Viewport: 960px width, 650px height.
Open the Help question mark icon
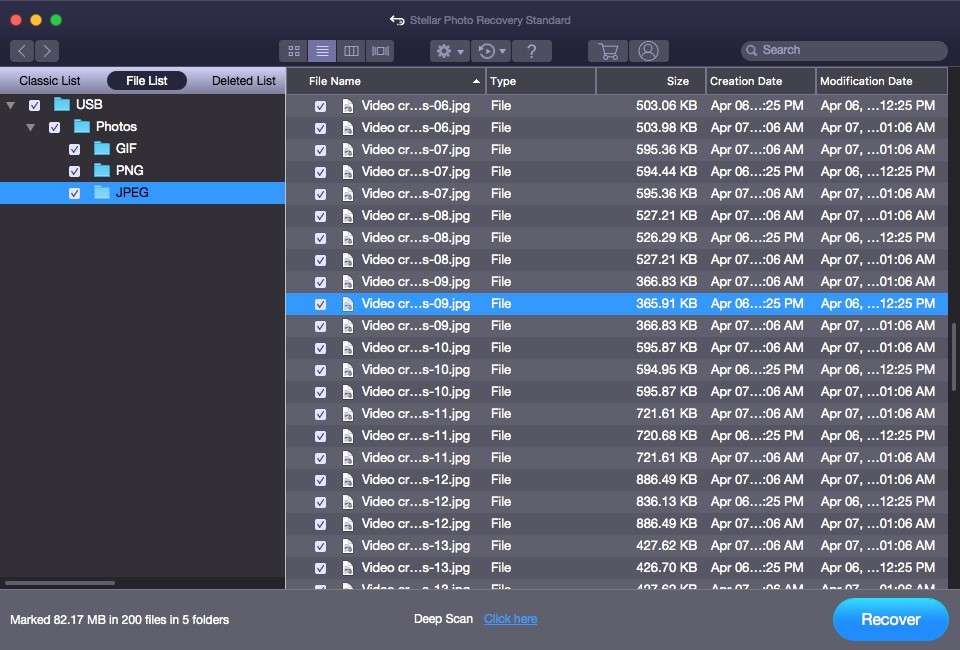coord(532,50)
